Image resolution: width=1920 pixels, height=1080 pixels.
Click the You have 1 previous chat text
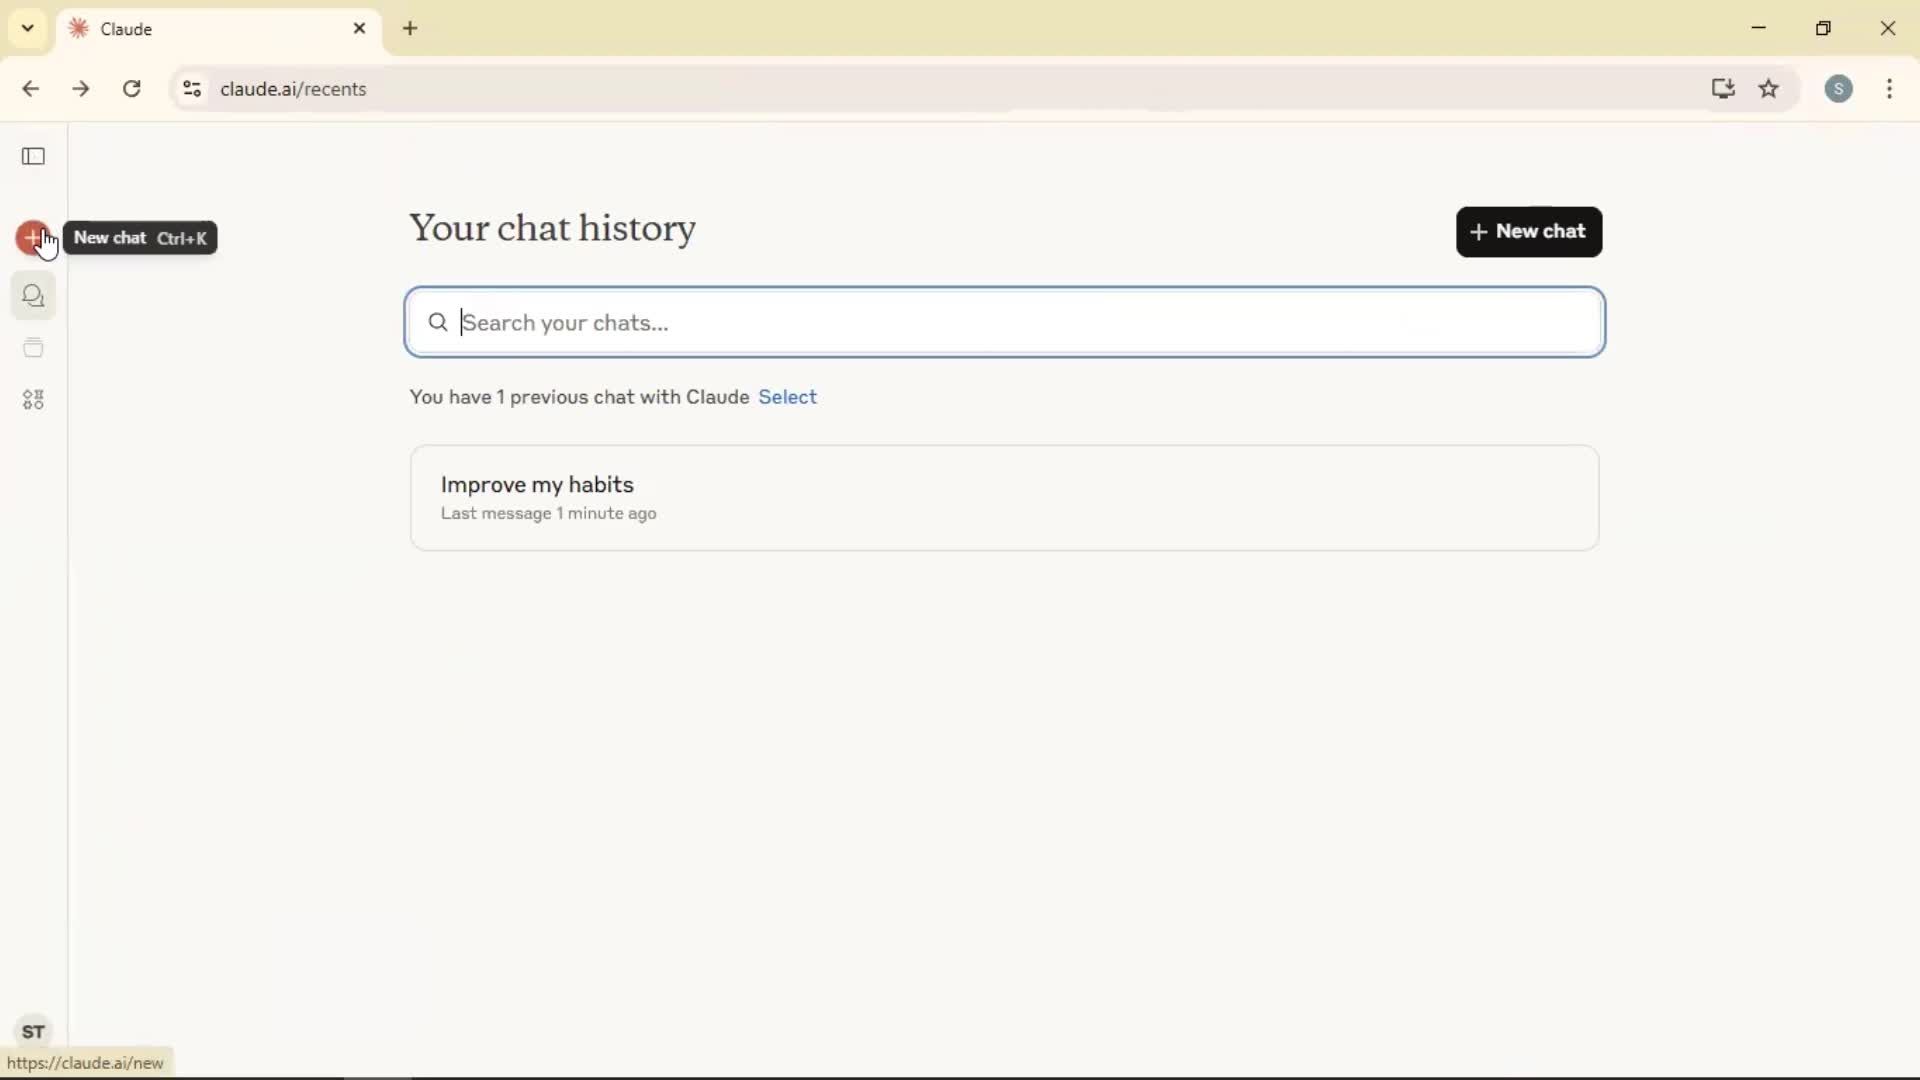[579, 397]
